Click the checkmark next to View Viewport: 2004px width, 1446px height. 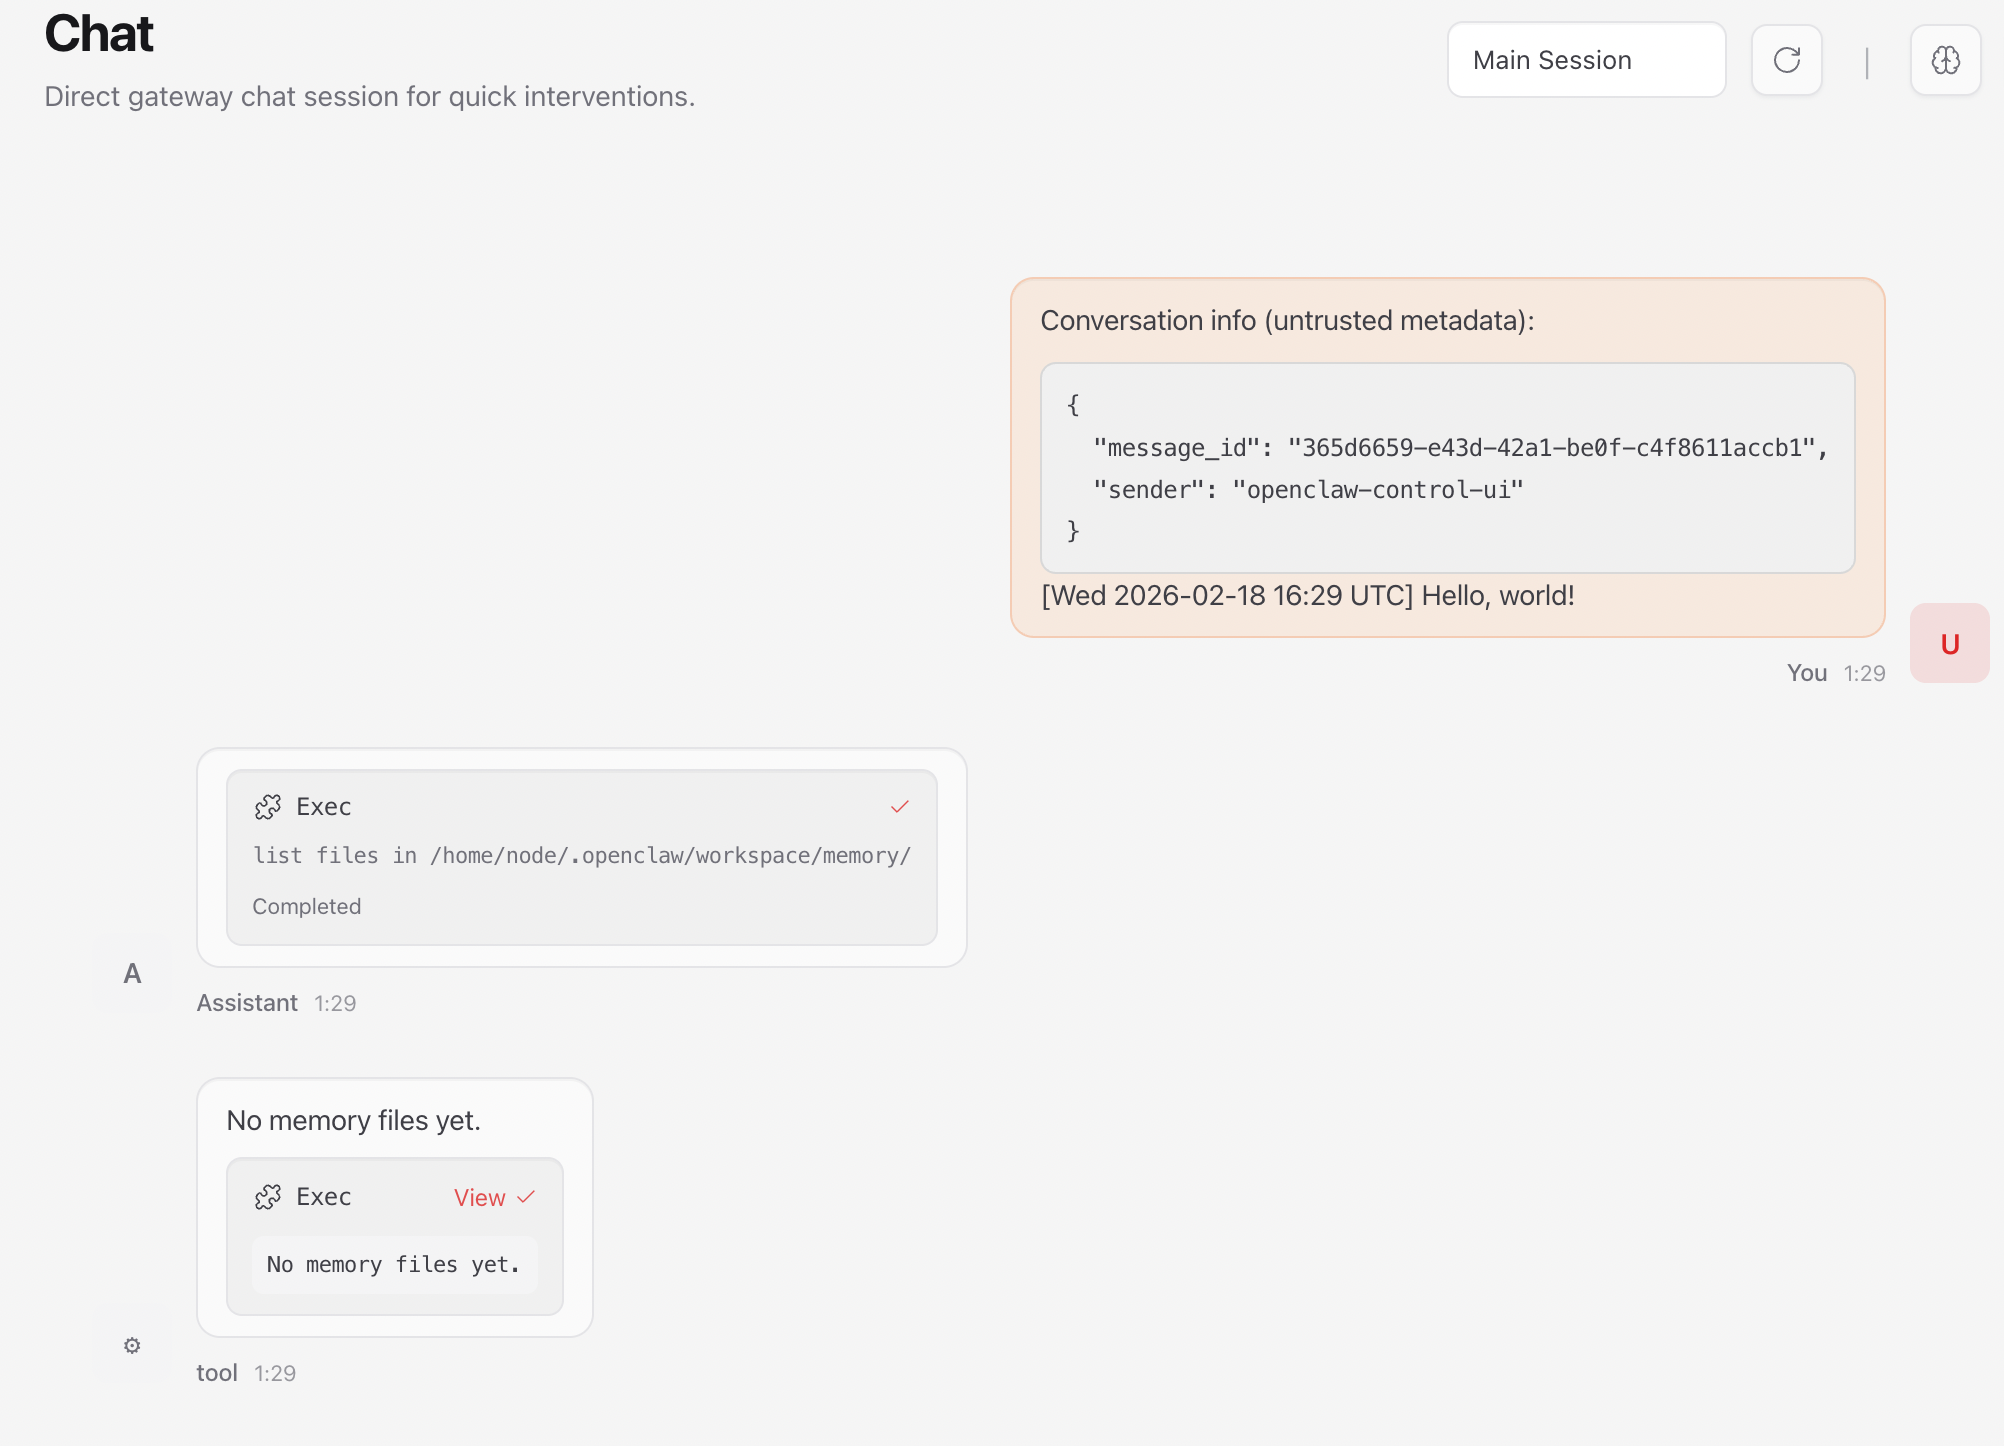coord(526,1197)
